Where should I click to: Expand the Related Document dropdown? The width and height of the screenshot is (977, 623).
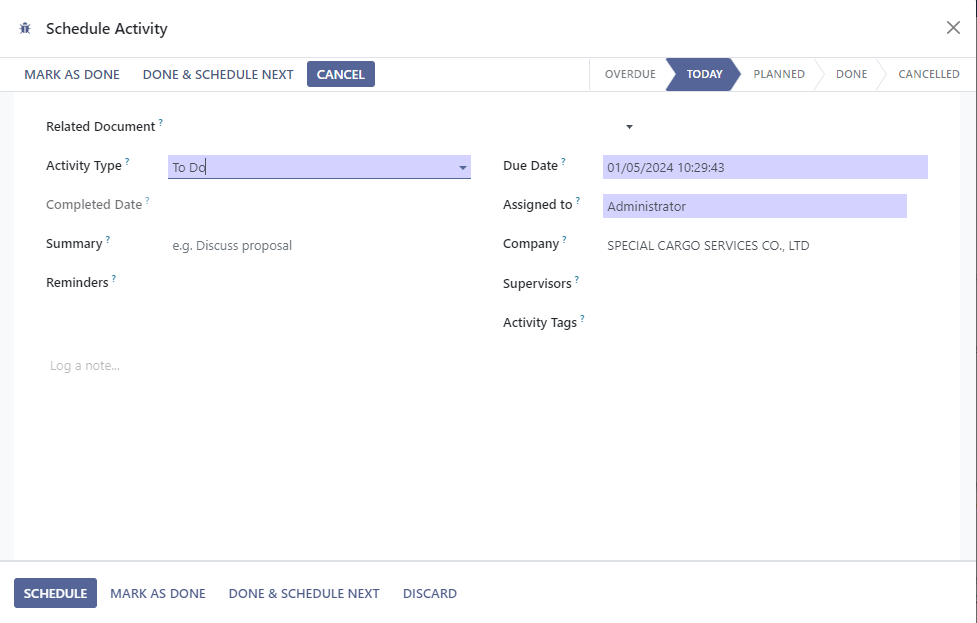pos(628,128)
